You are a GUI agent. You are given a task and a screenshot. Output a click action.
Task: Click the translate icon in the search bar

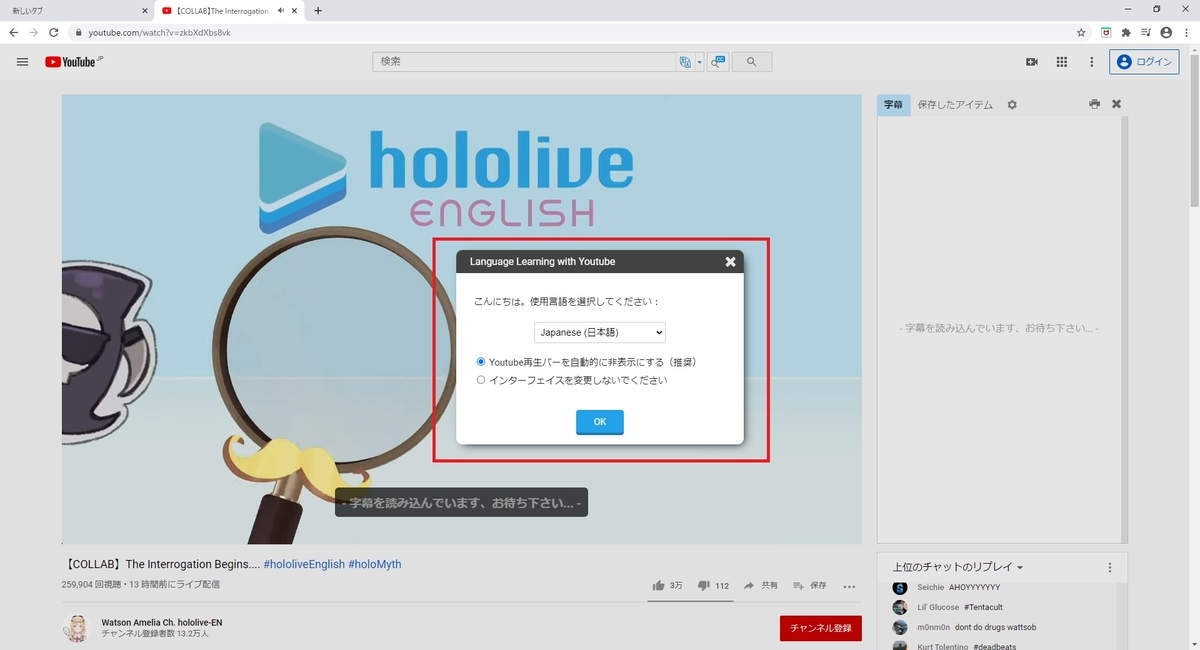point(685,62)
